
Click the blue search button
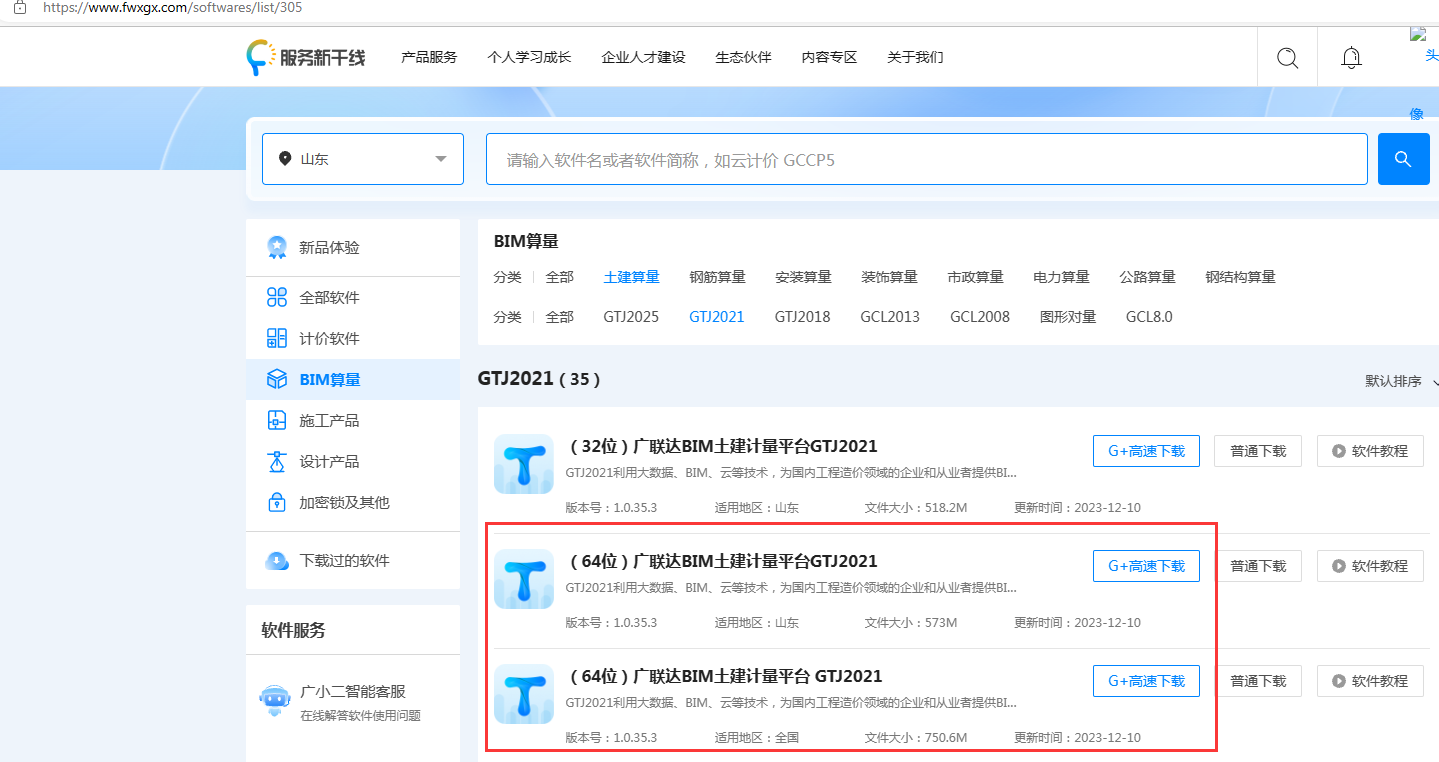point(1403,159)
